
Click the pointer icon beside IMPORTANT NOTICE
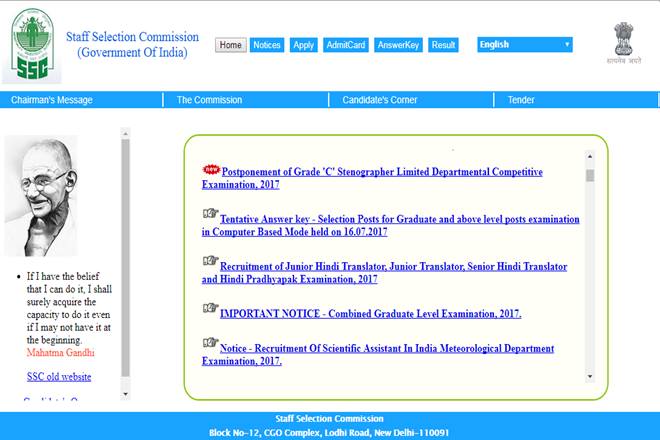(210, 309)
